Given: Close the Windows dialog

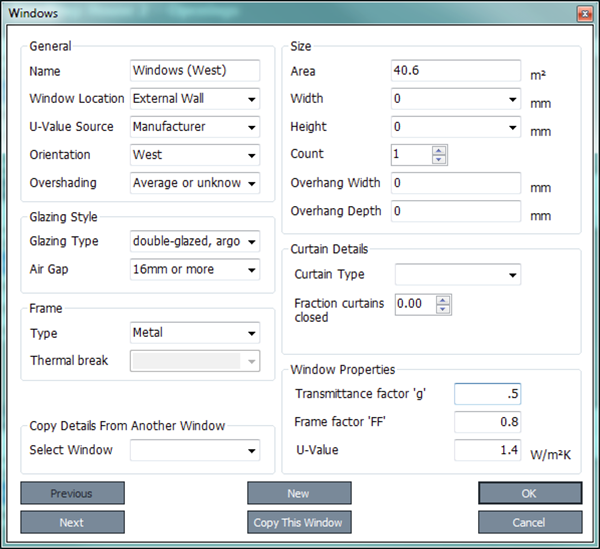Looking at the screenshot, I should pos(585,14).
